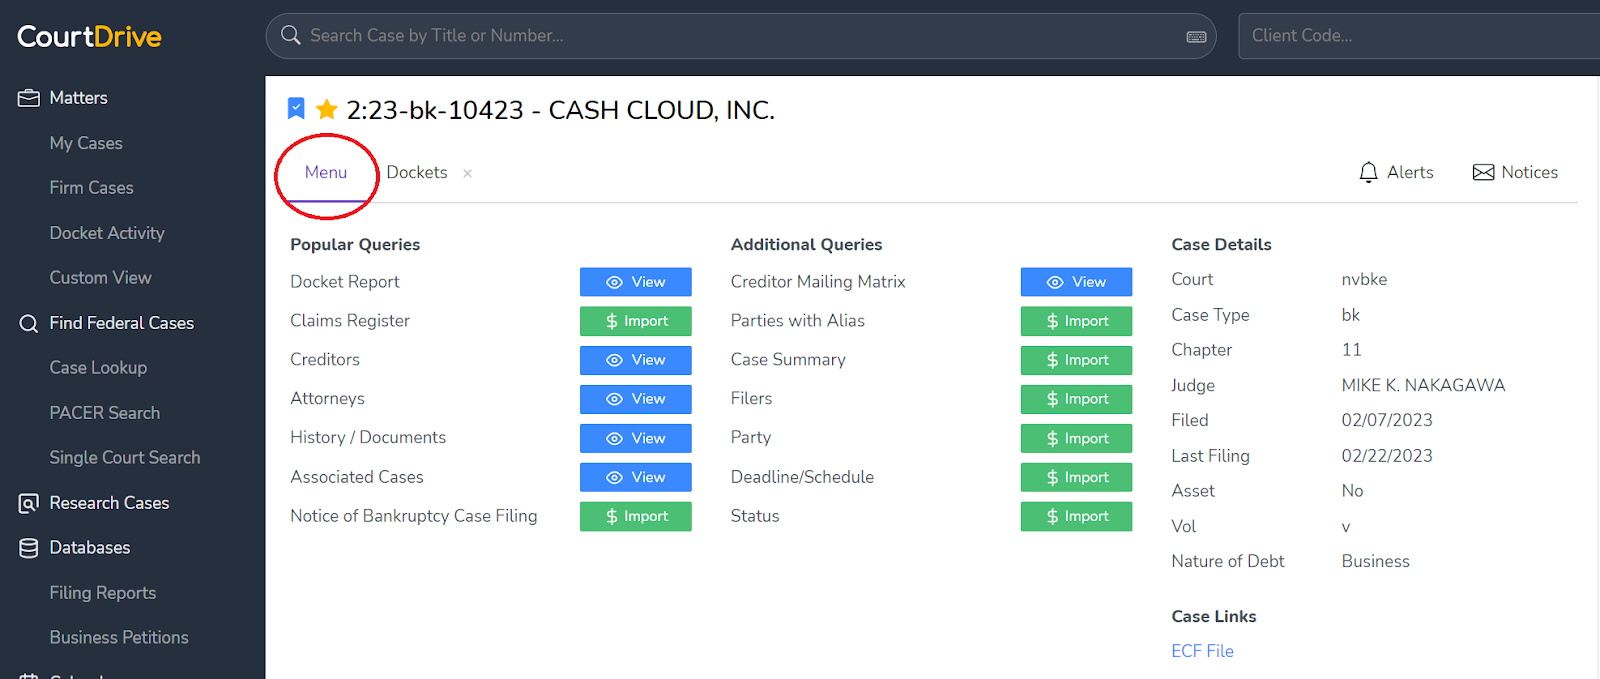Click the case title 2:23-bk-10423 - CASH CLOUD, INC.

(x=560, y=110)
